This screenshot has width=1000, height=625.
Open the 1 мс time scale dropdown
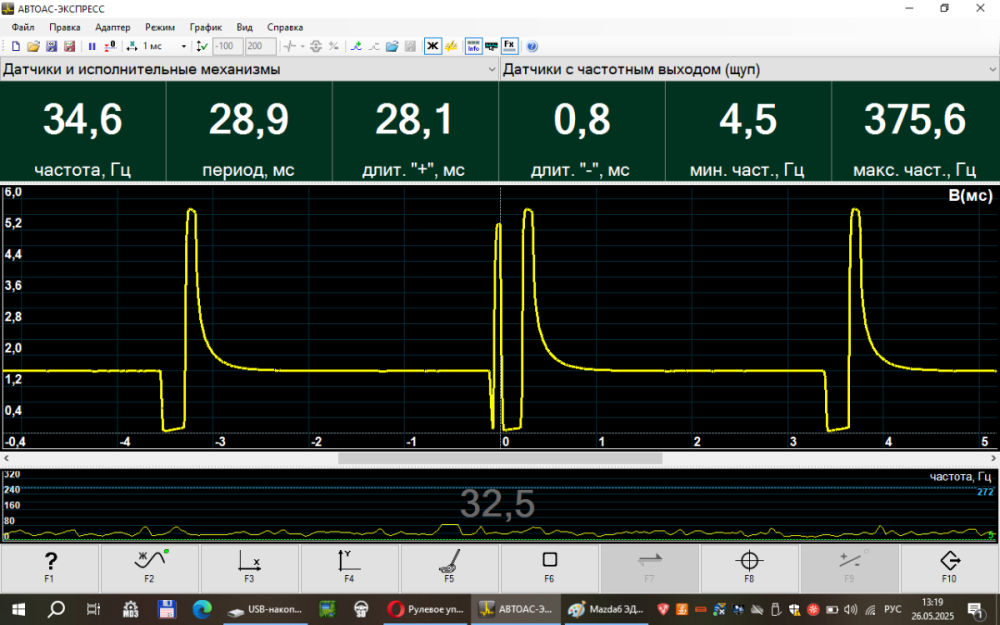183,46
